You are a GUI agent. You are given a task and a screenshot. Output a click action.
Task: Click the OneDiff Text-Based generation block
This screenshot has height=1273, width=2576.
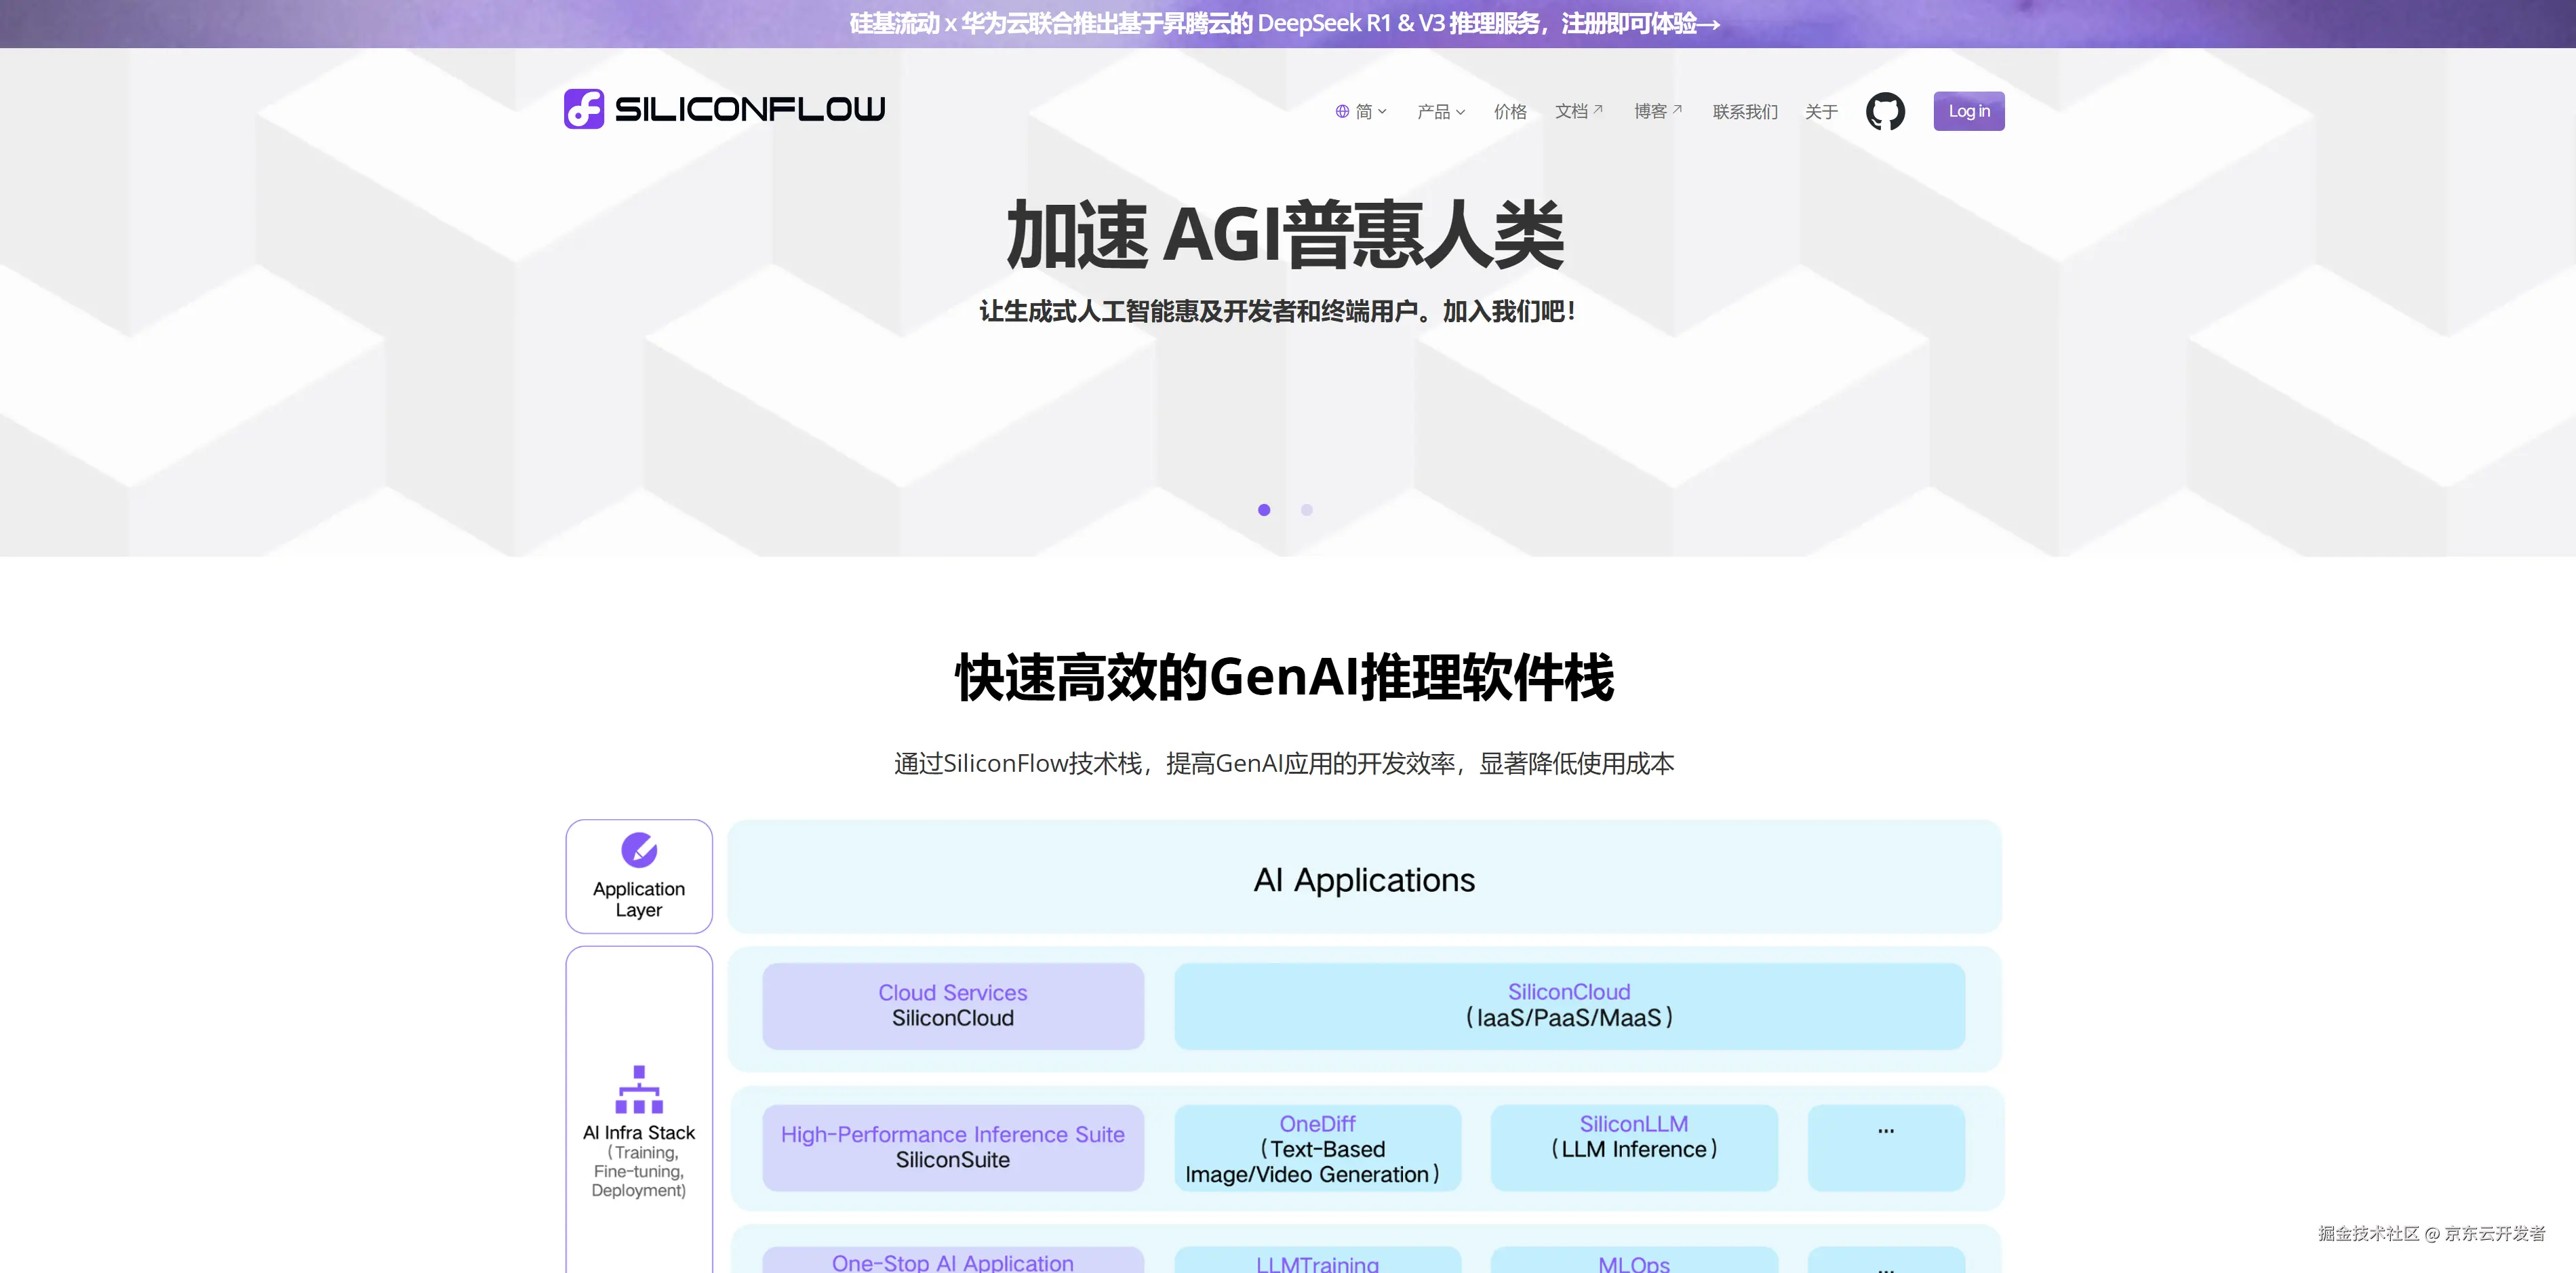coord(1317,1148)
